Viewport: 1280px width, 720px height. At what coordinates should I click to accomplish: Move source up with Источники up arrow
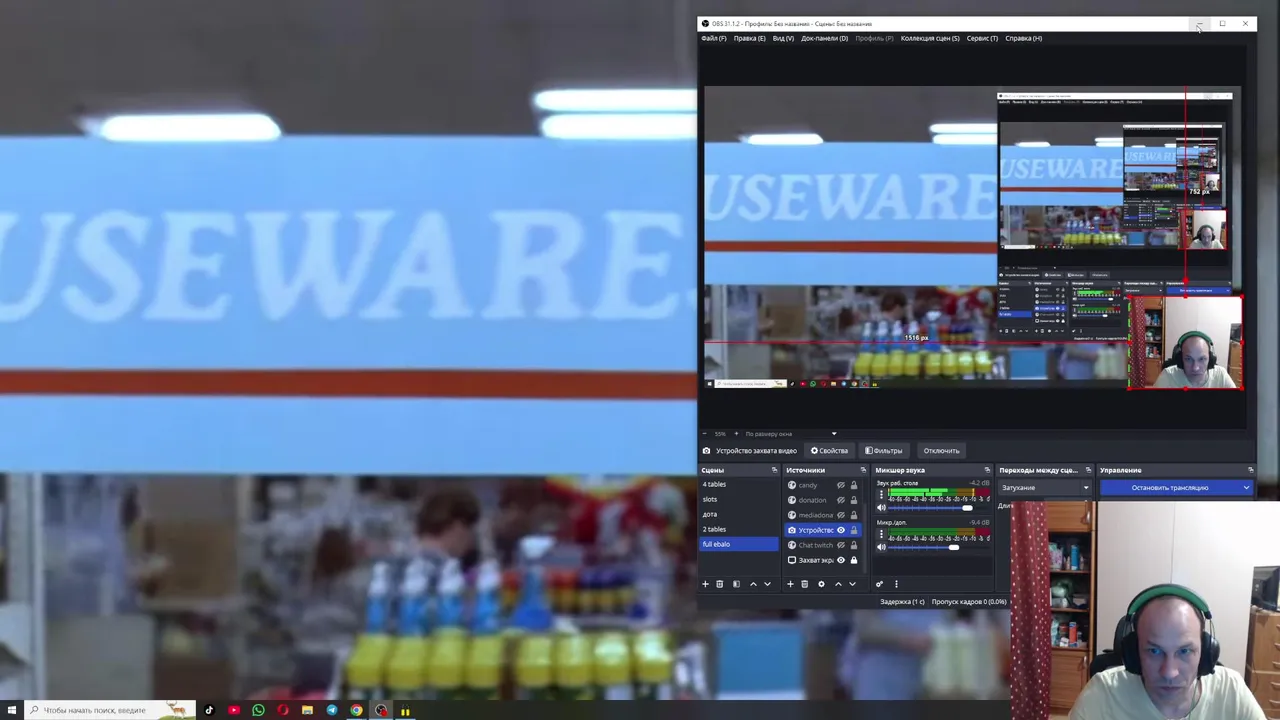point(838,584)
